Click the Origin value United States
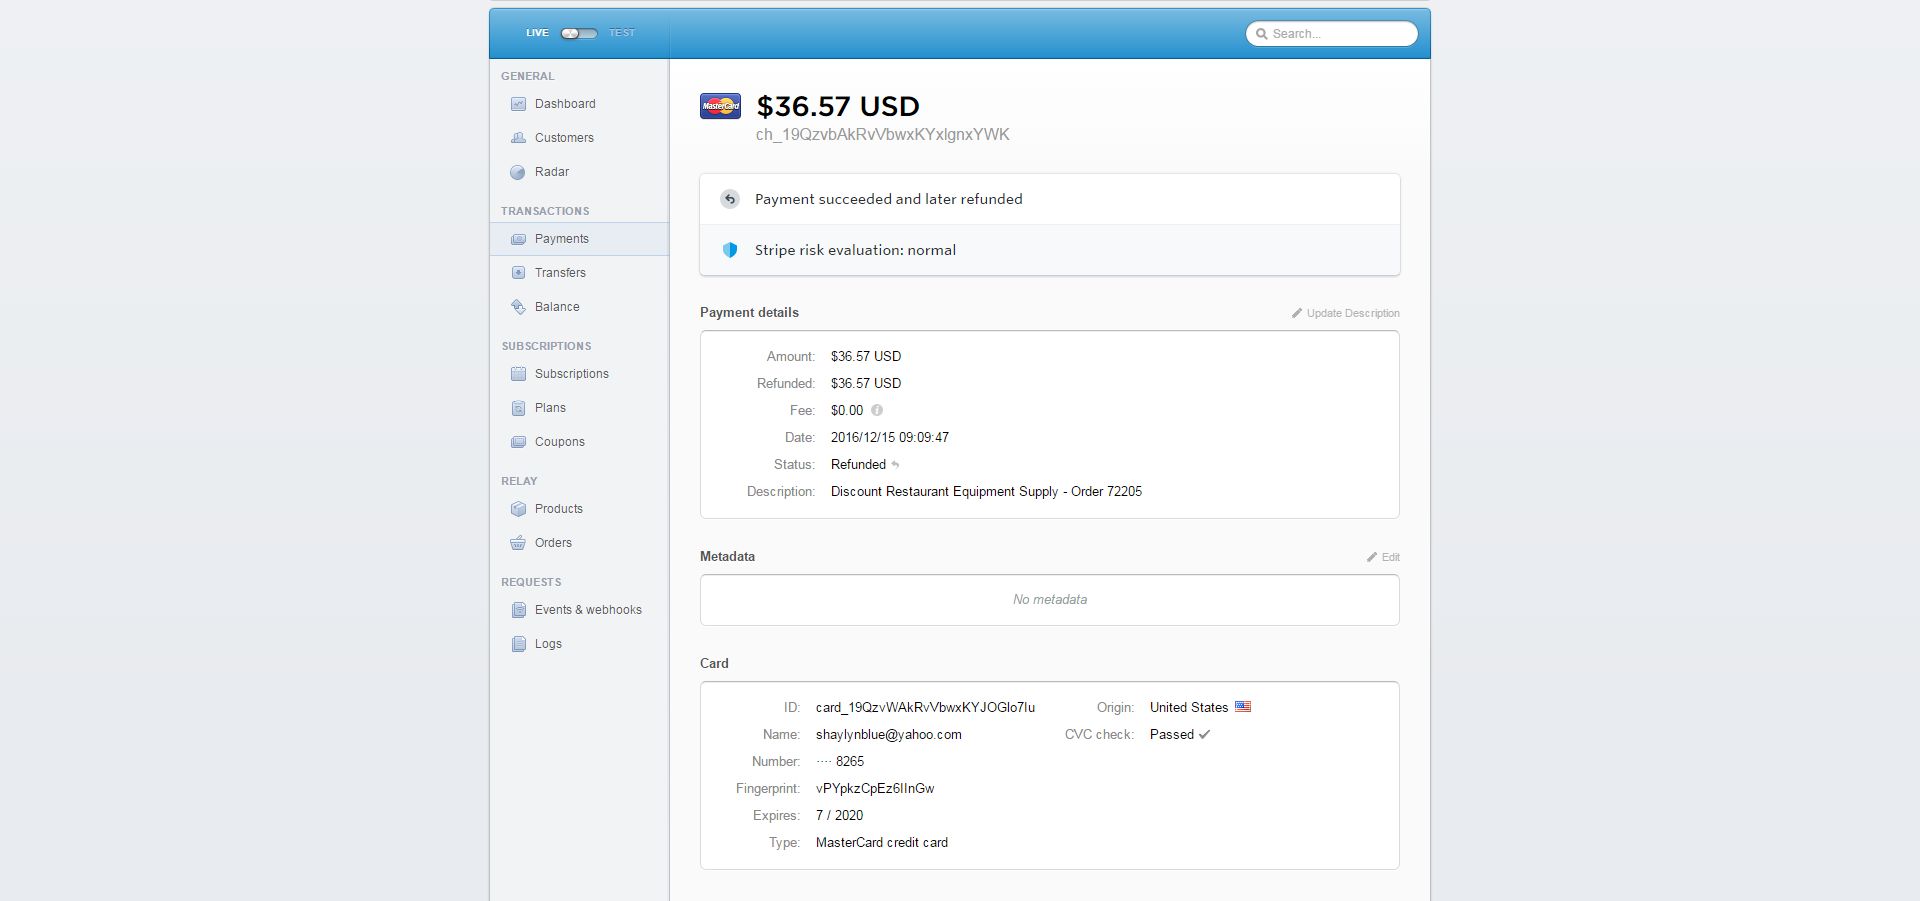Viewport: 1920px width, 901px height. click(x=1189, y=708)
